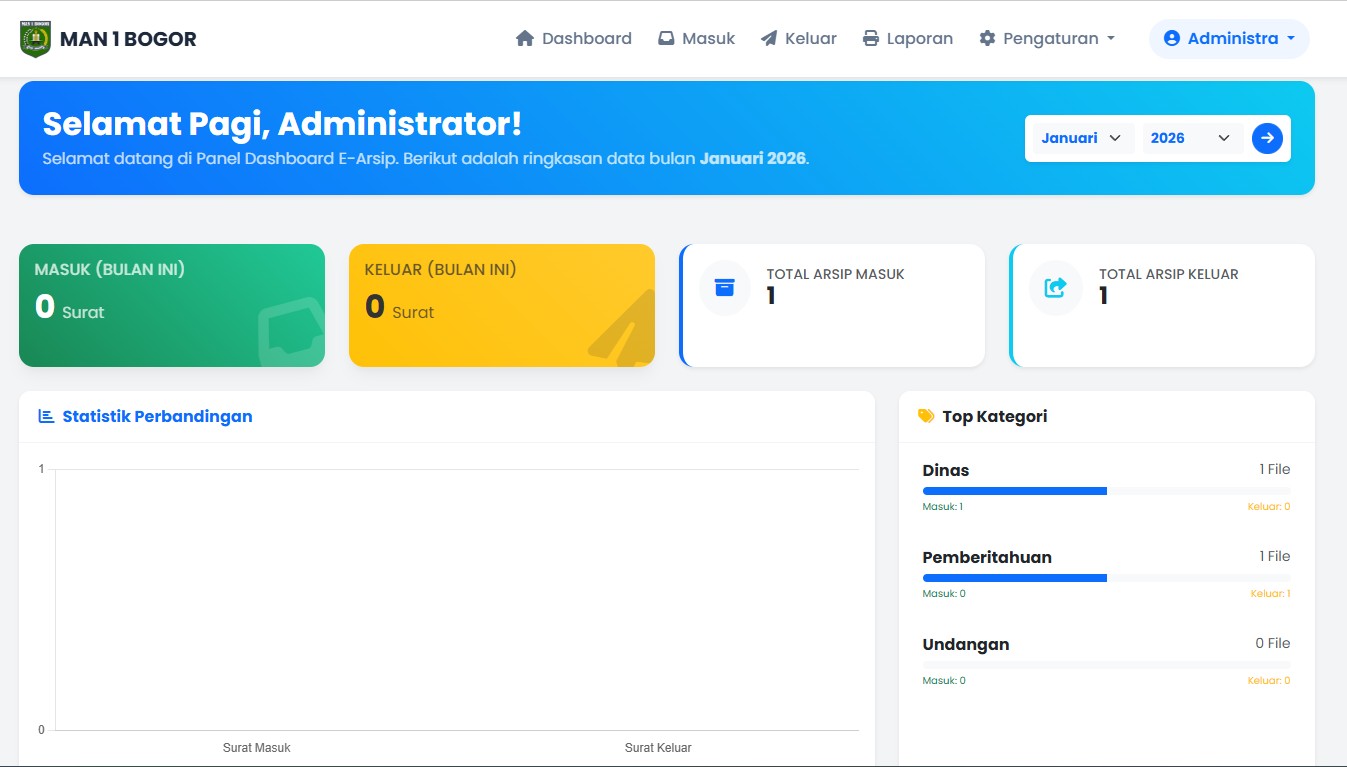
Task: Click the bar chart icon beside Statistik Perbandingan
Action: pyautogui.click(x=46, y=416)
